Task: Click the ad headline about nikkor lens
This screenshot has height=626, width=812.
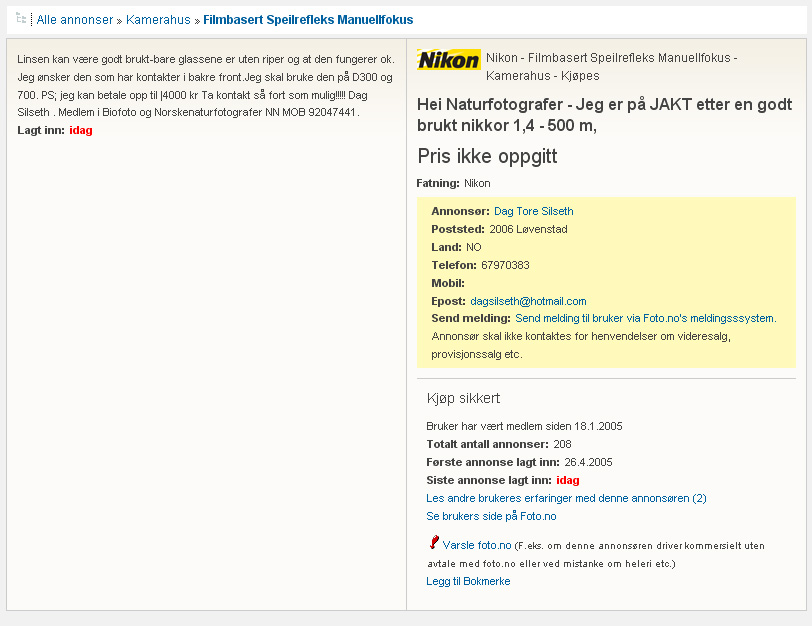Action: click(x=604, y=115)
